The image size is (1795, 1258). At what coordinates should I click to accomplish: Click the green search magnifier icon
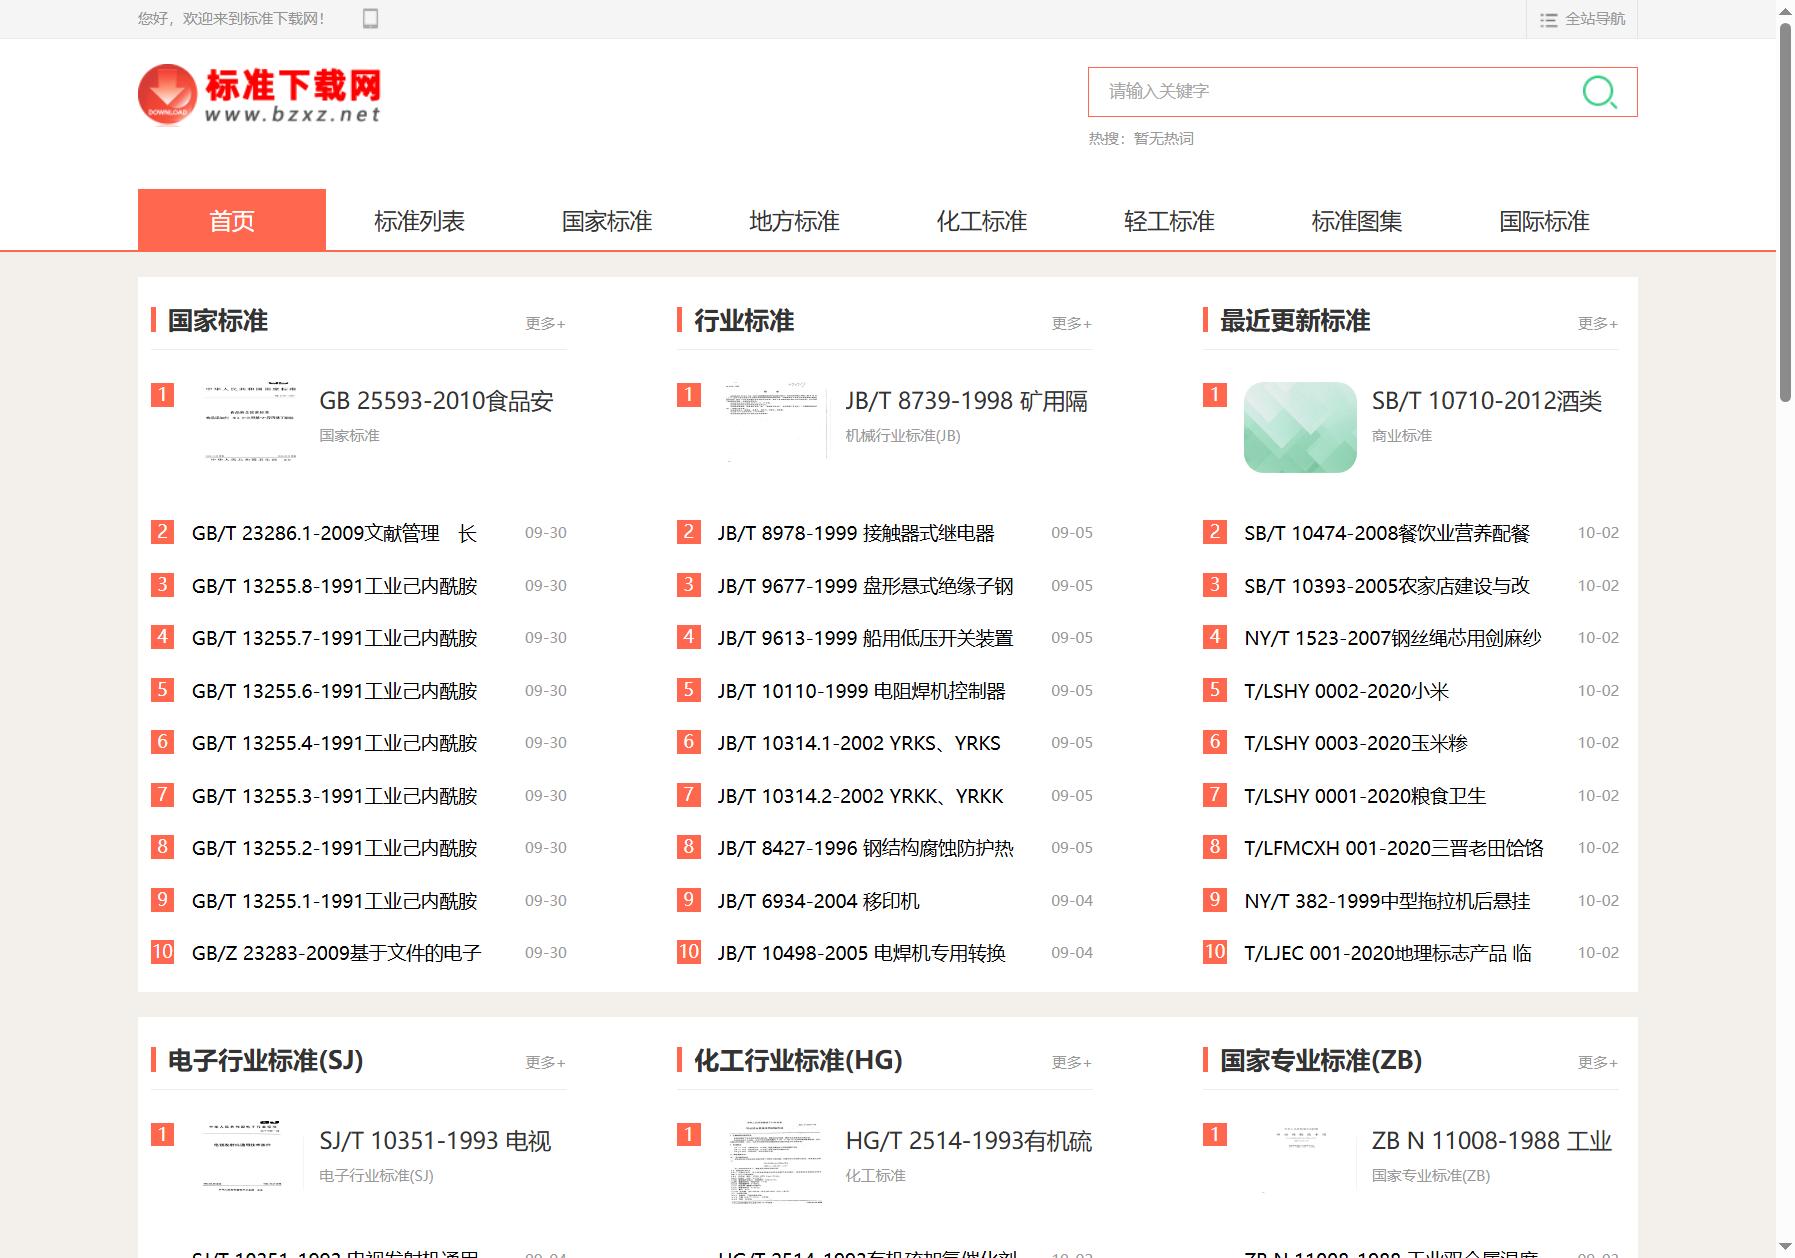point(1599,92)
